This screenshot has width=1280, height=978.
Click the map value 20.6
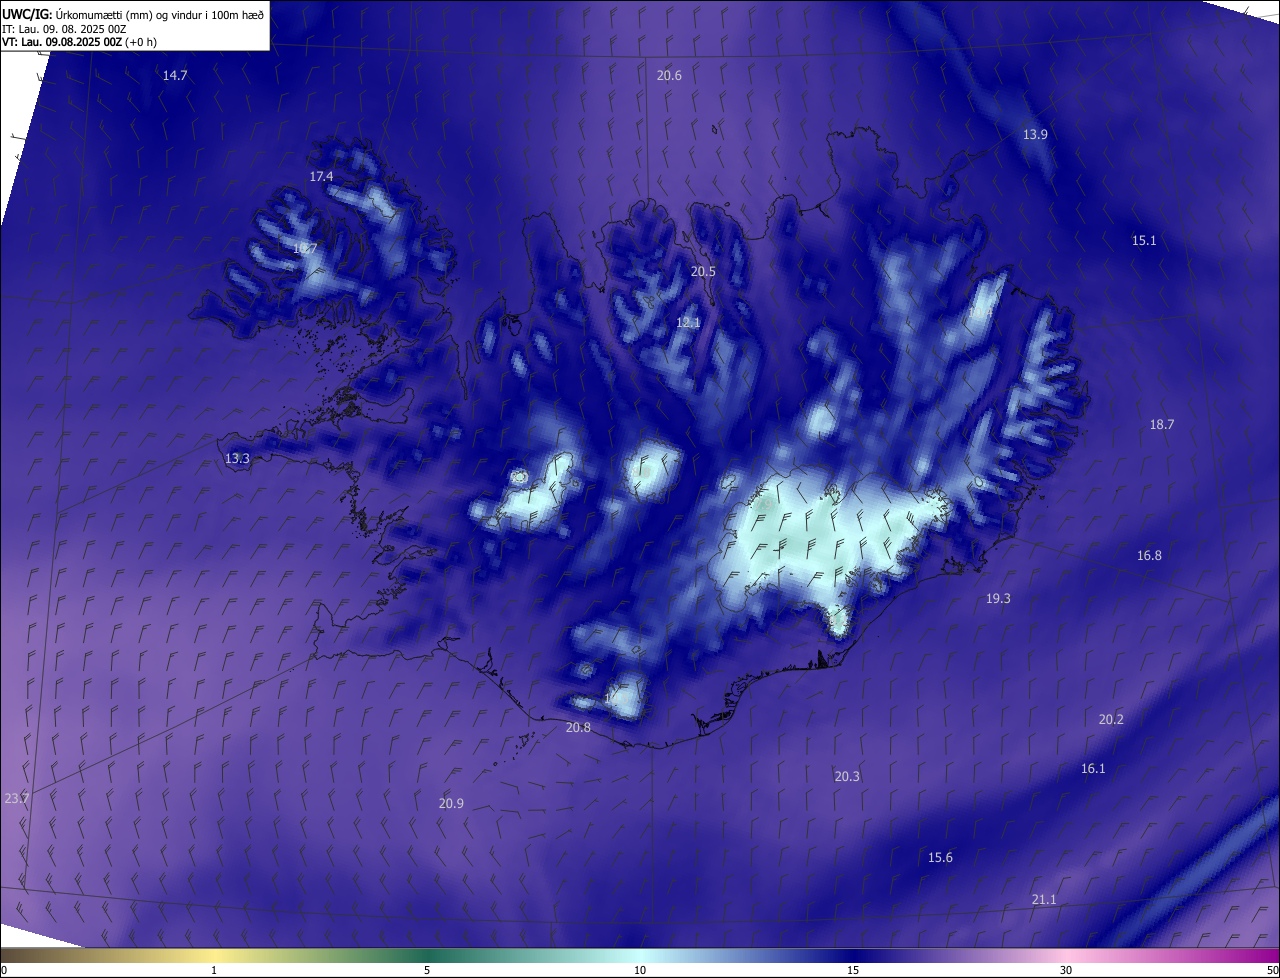(669, 76)
